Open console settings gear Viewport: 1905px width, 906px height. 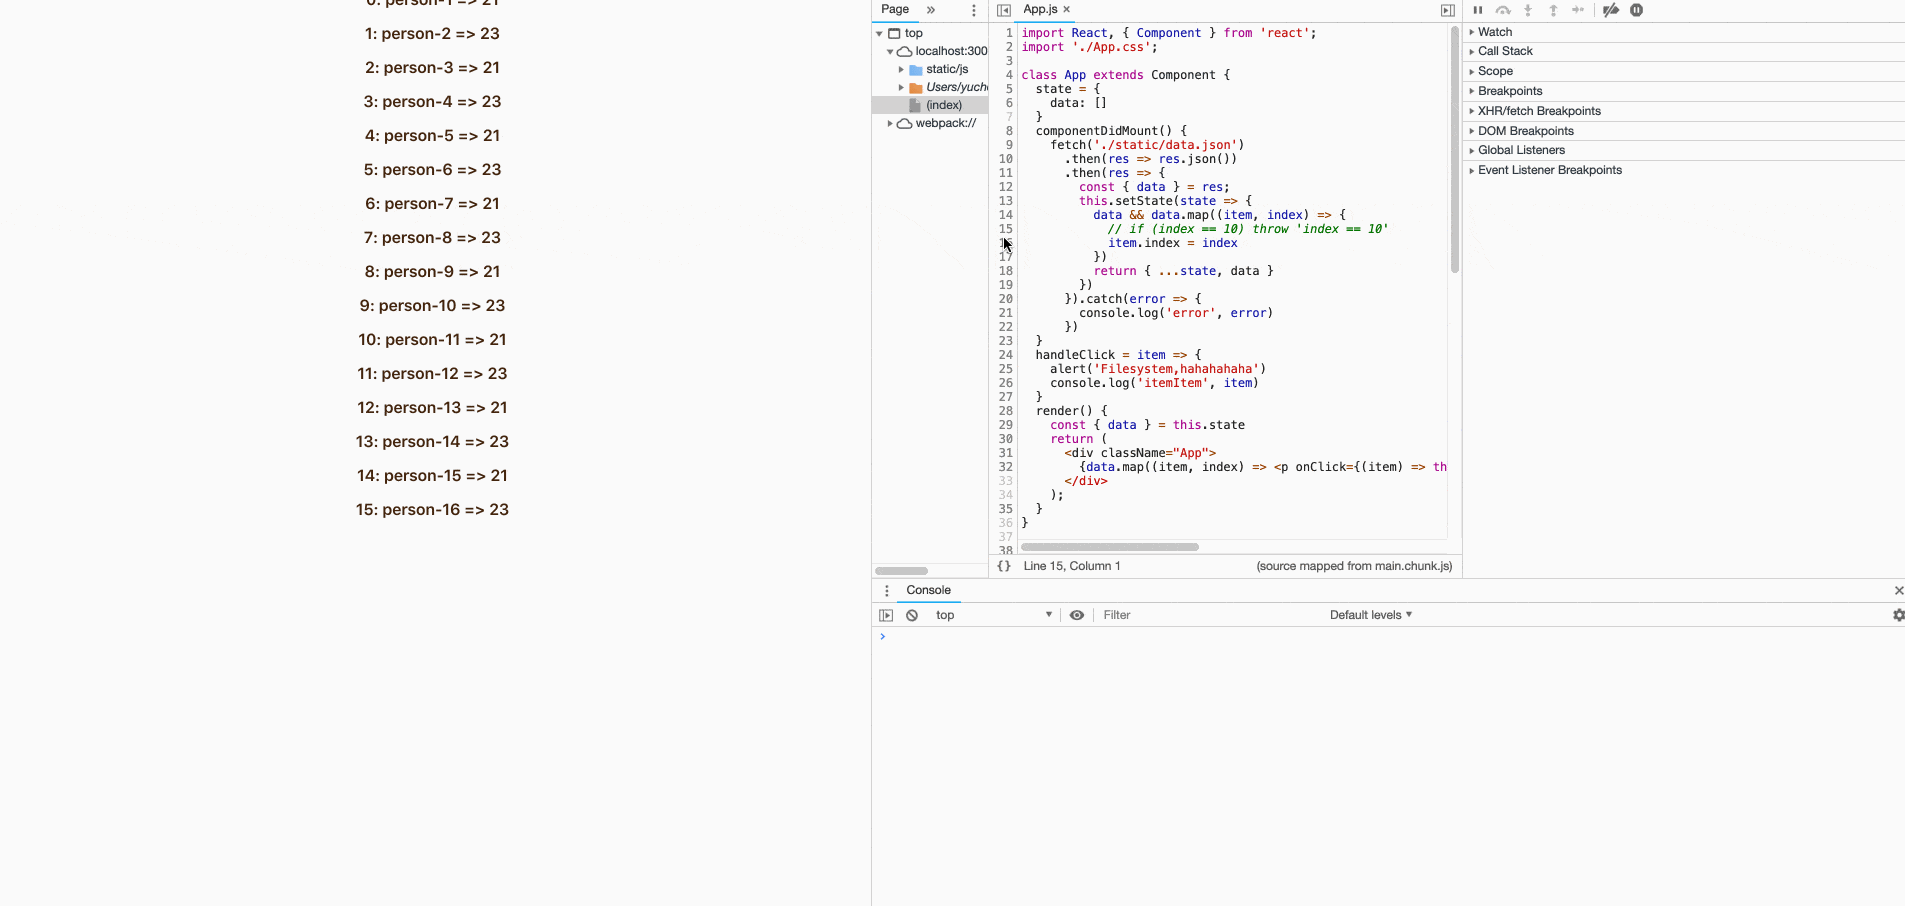point(1898,615)
